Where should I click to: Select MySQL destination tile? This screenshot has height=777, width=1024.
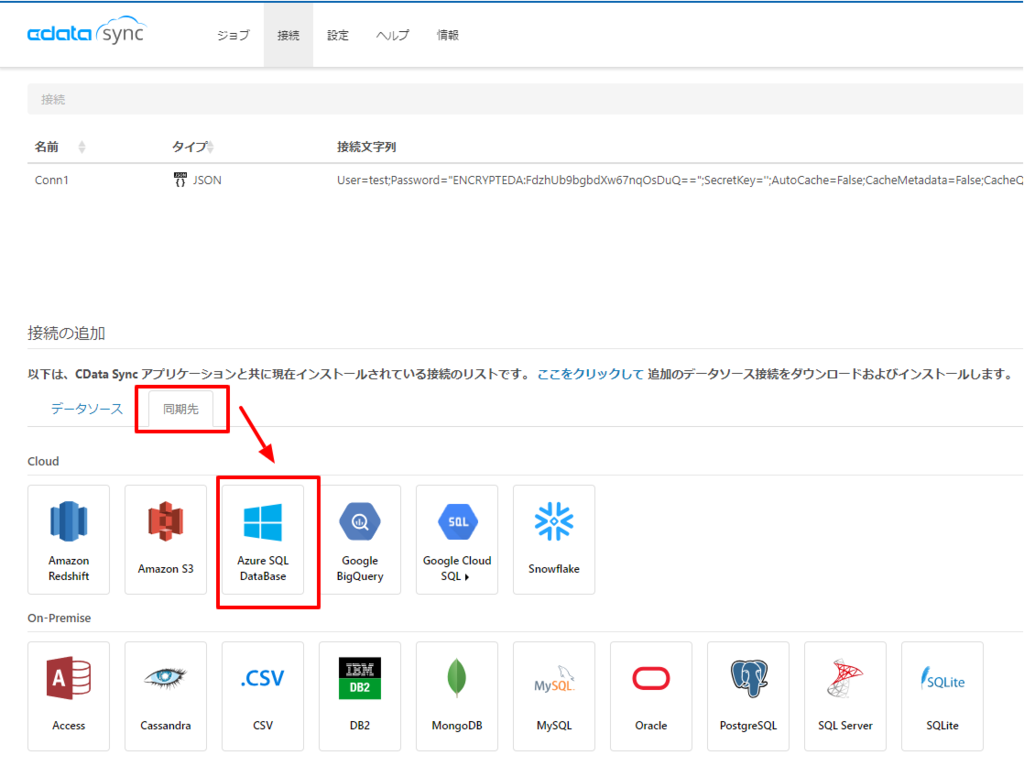point(554,696)
